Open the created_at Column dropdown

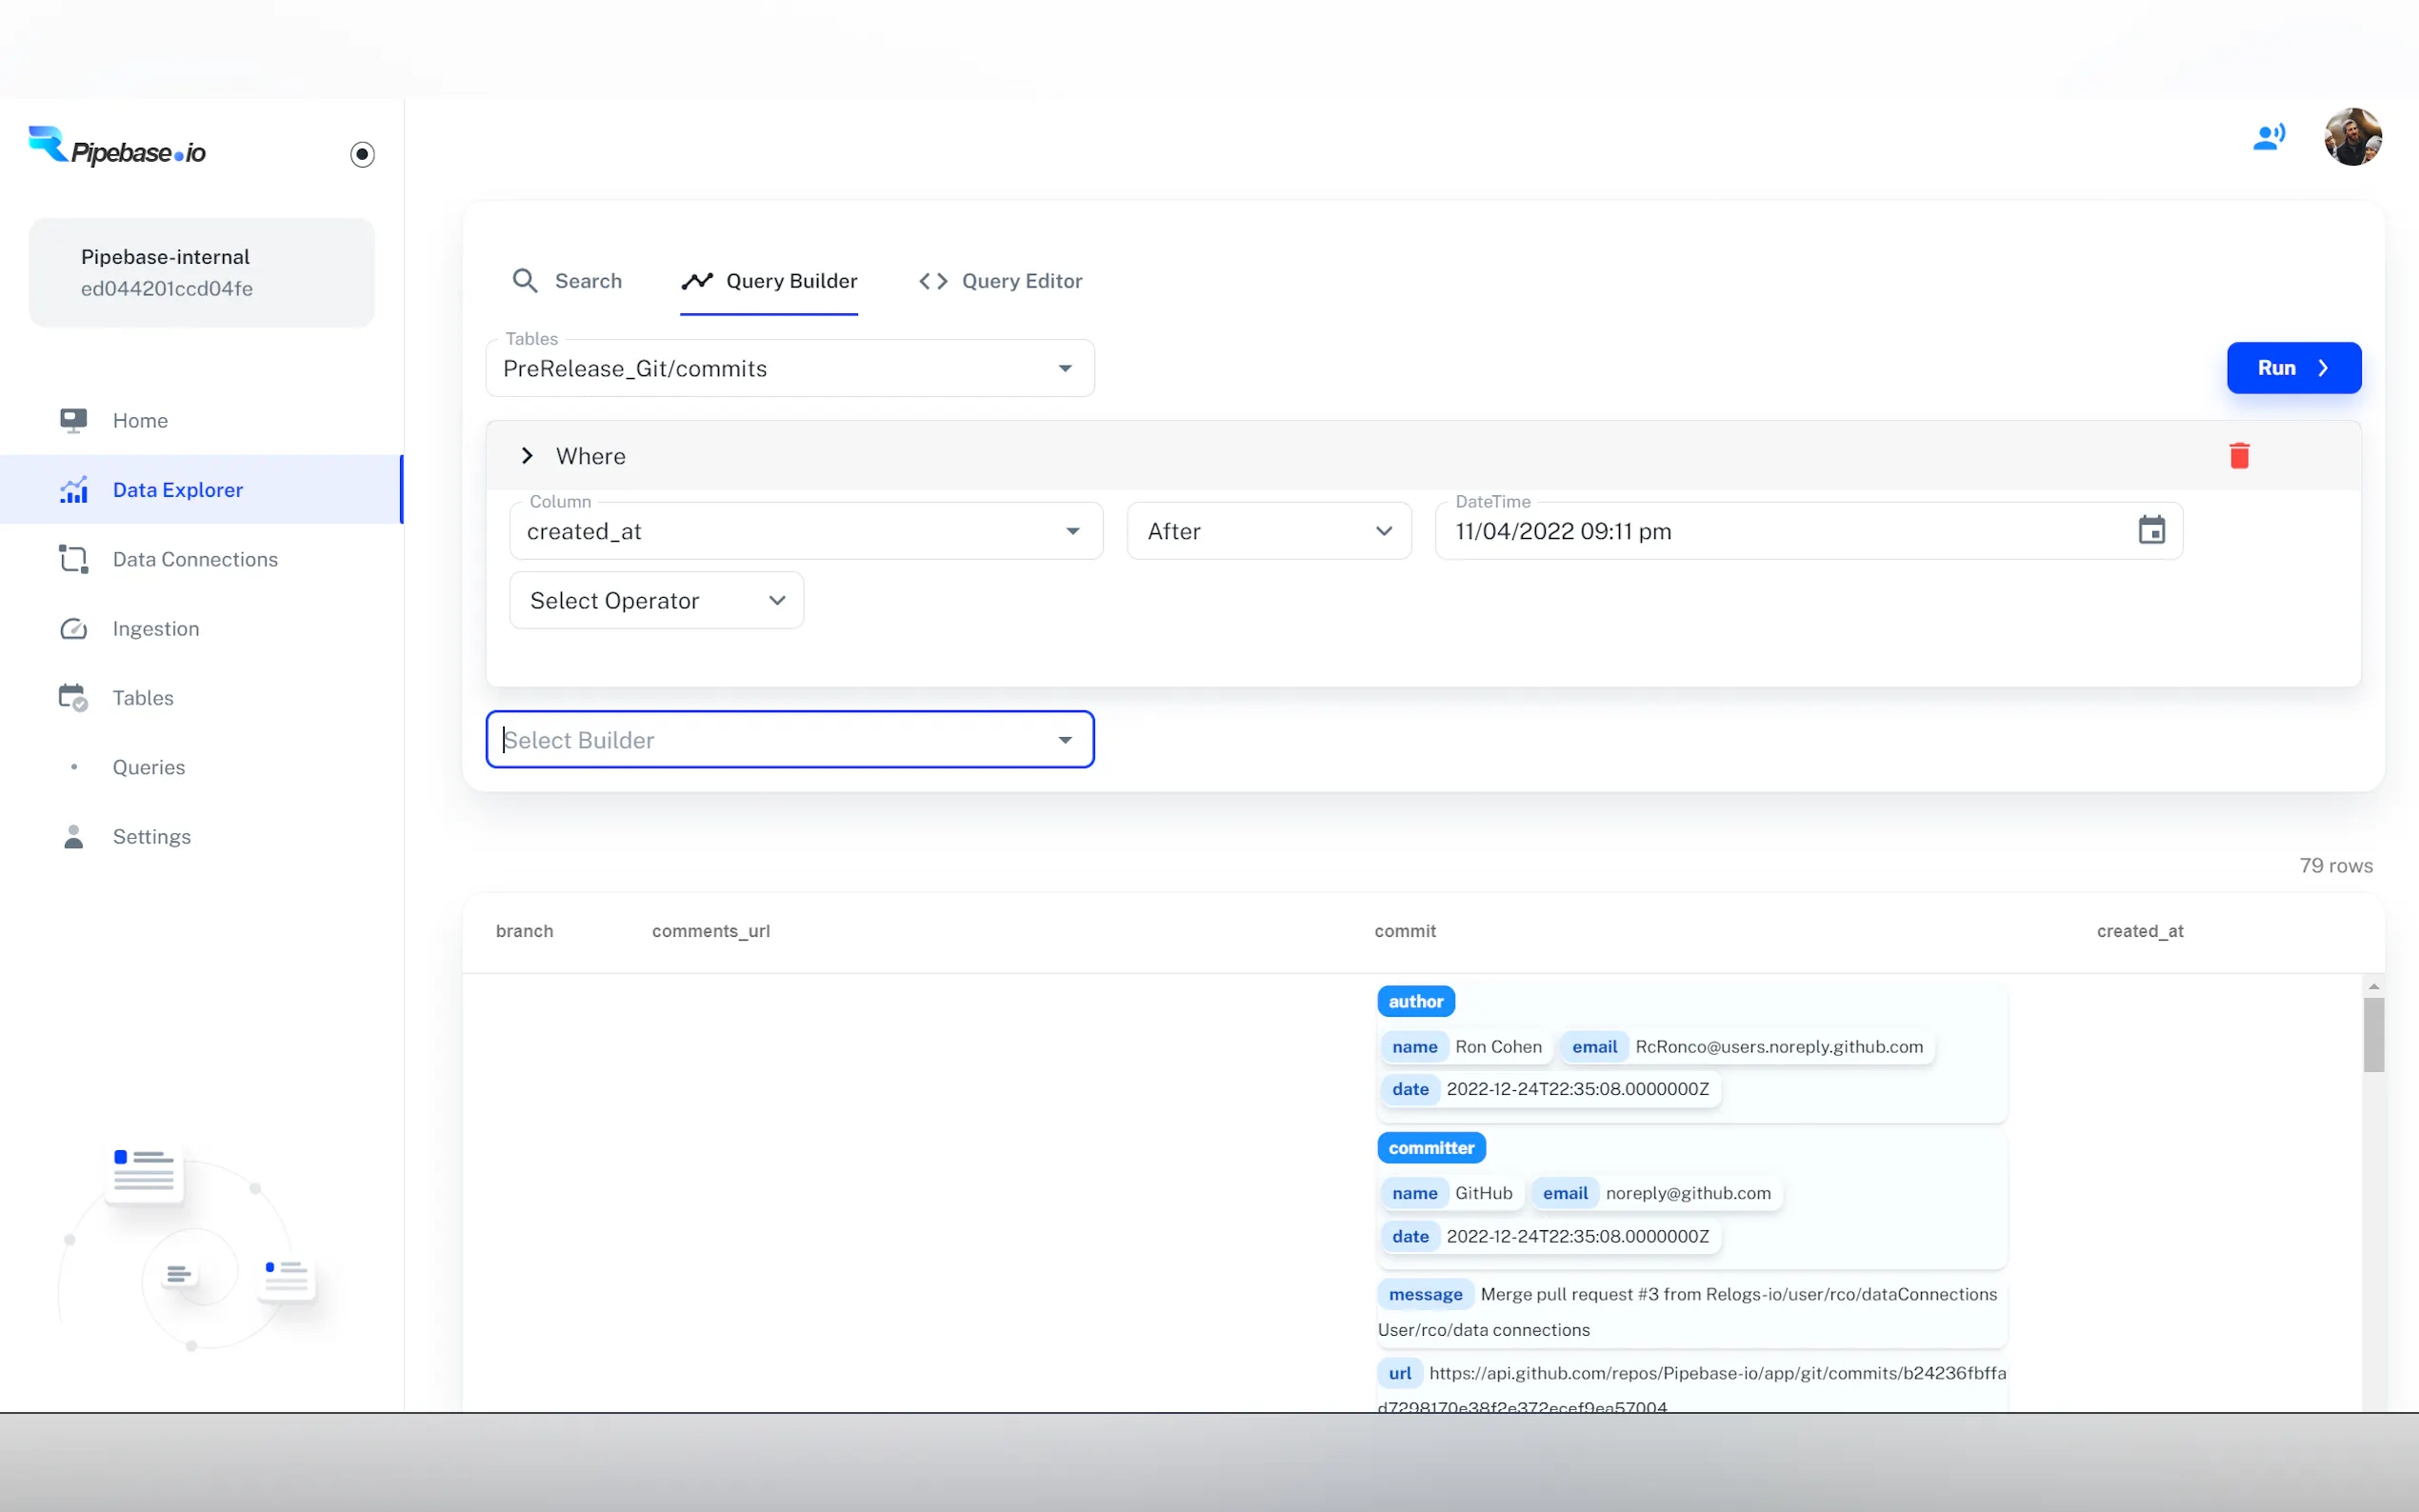(805, 531)
